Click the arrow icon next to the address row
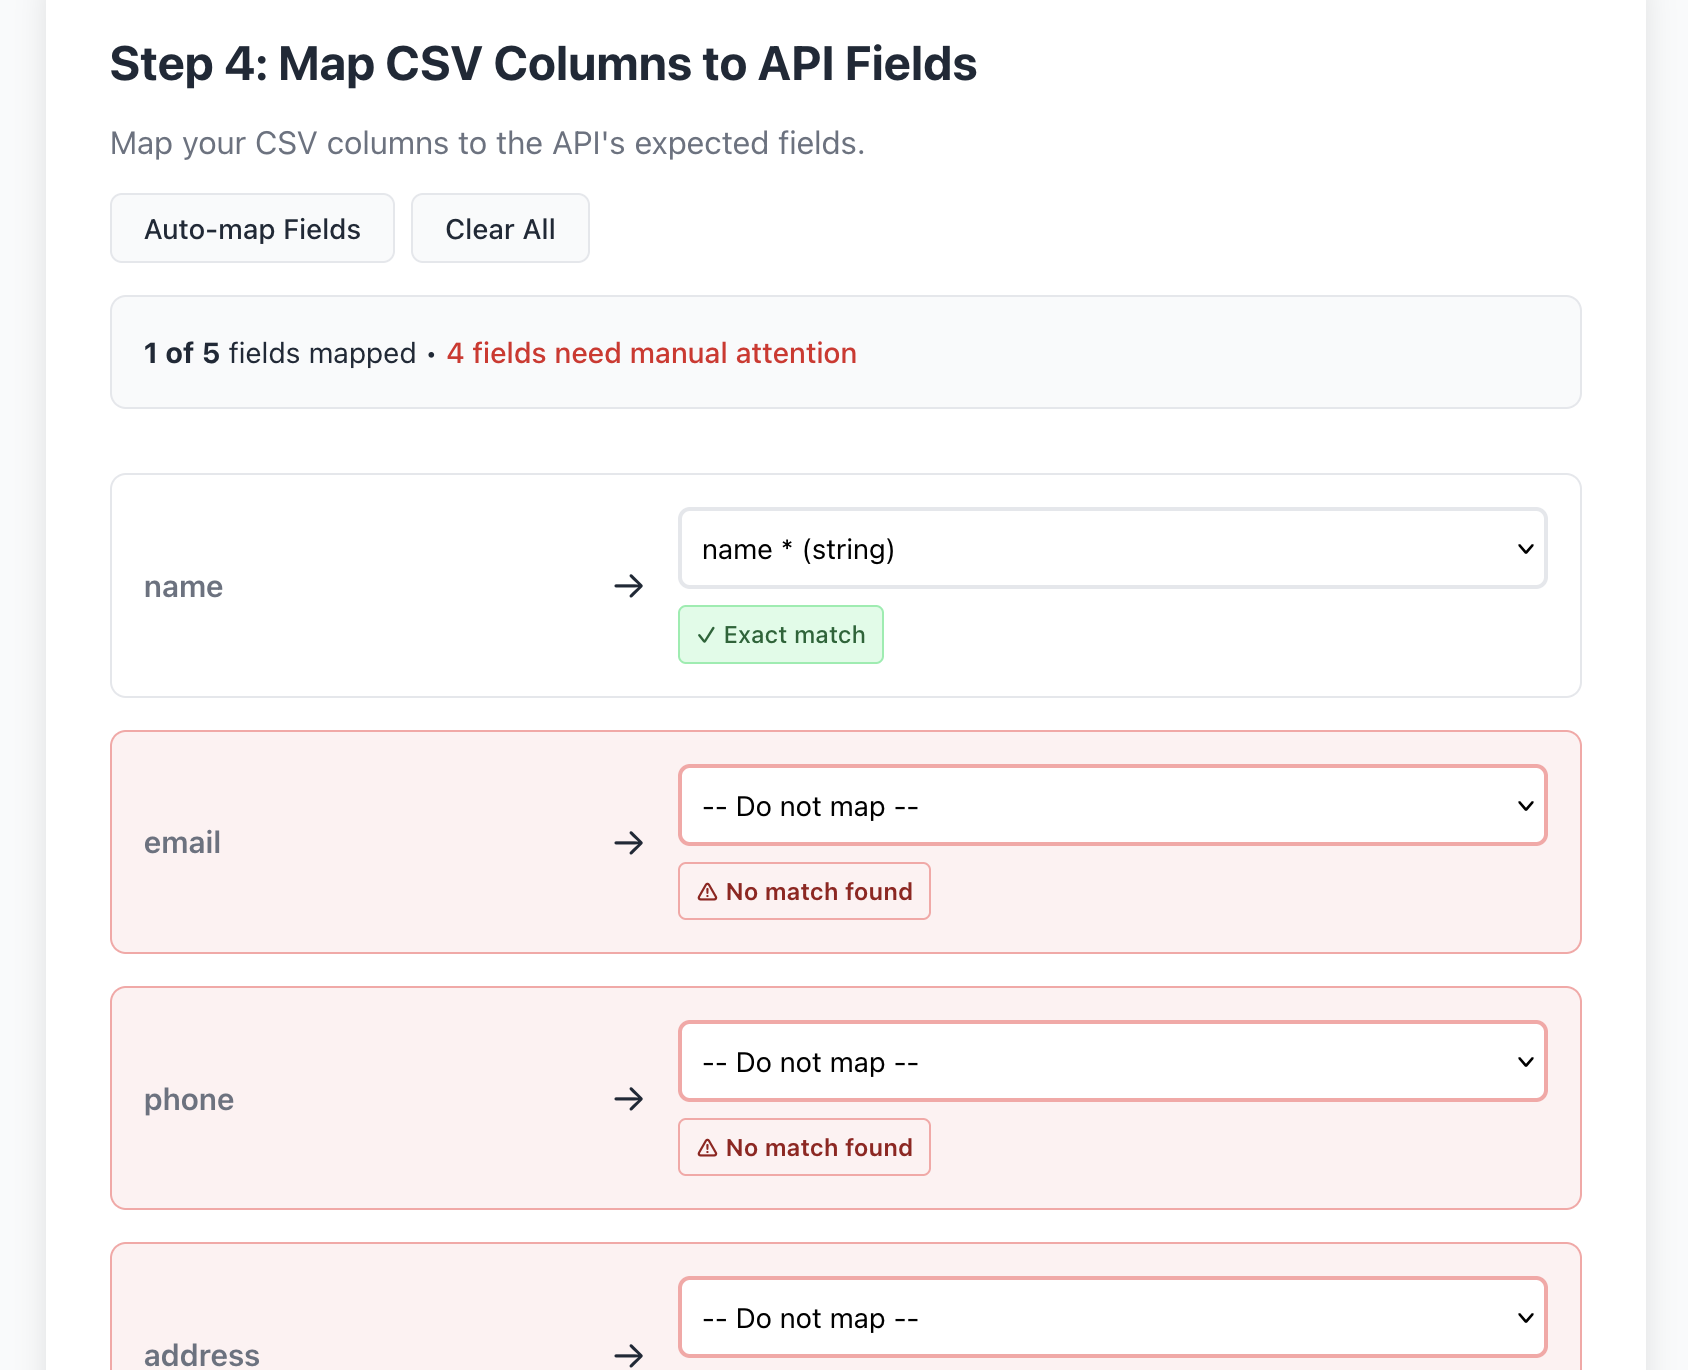Image resolution: width=1688 pixels, height=1370 pixels. [629, 1357]
